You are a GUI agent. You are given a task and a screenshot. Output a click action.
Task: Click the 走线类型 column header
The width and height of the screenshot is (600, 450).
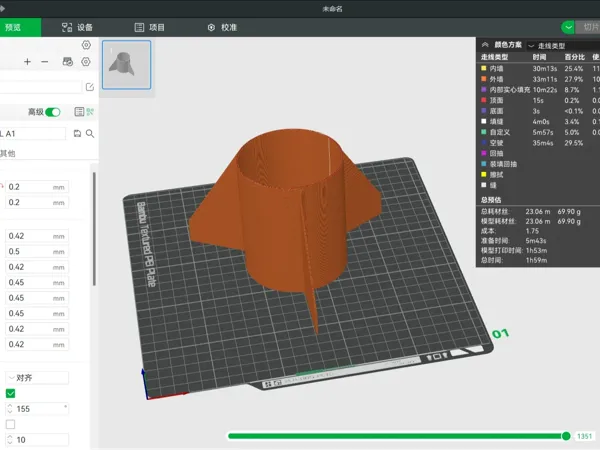point(494,57)
